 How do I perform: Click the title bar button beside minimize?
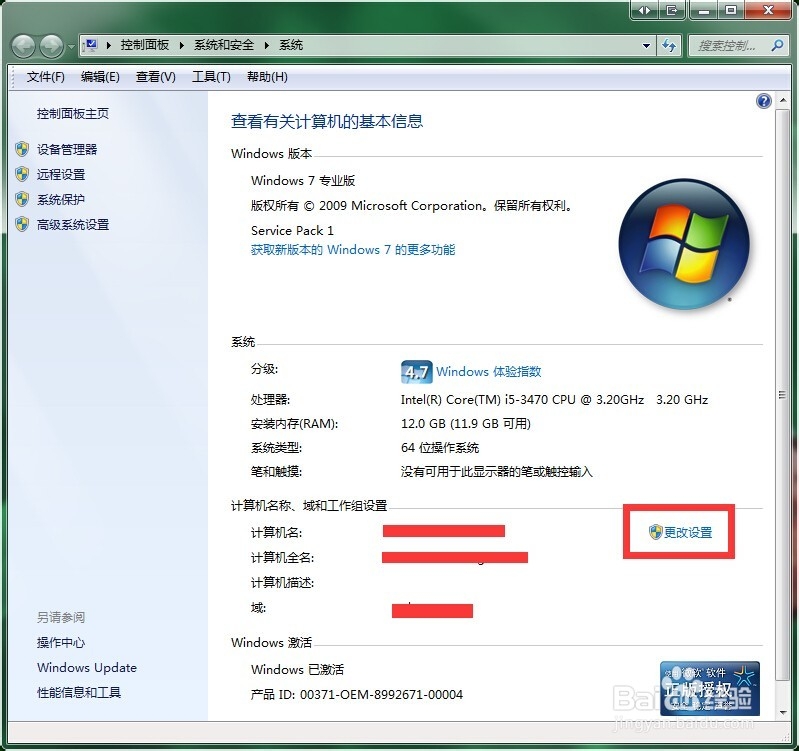672,10
